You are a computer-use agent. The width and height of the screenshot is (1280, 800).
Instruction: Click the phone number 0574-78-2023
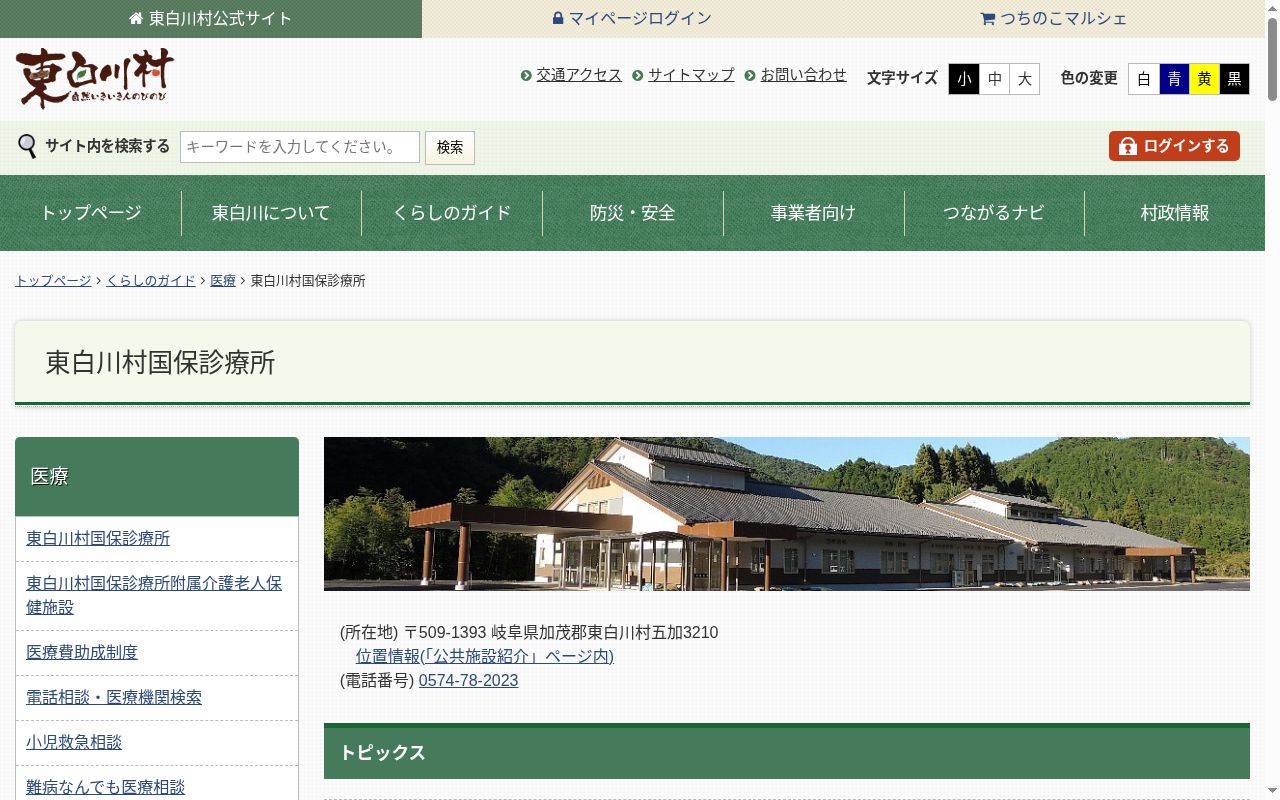point(468,680)
